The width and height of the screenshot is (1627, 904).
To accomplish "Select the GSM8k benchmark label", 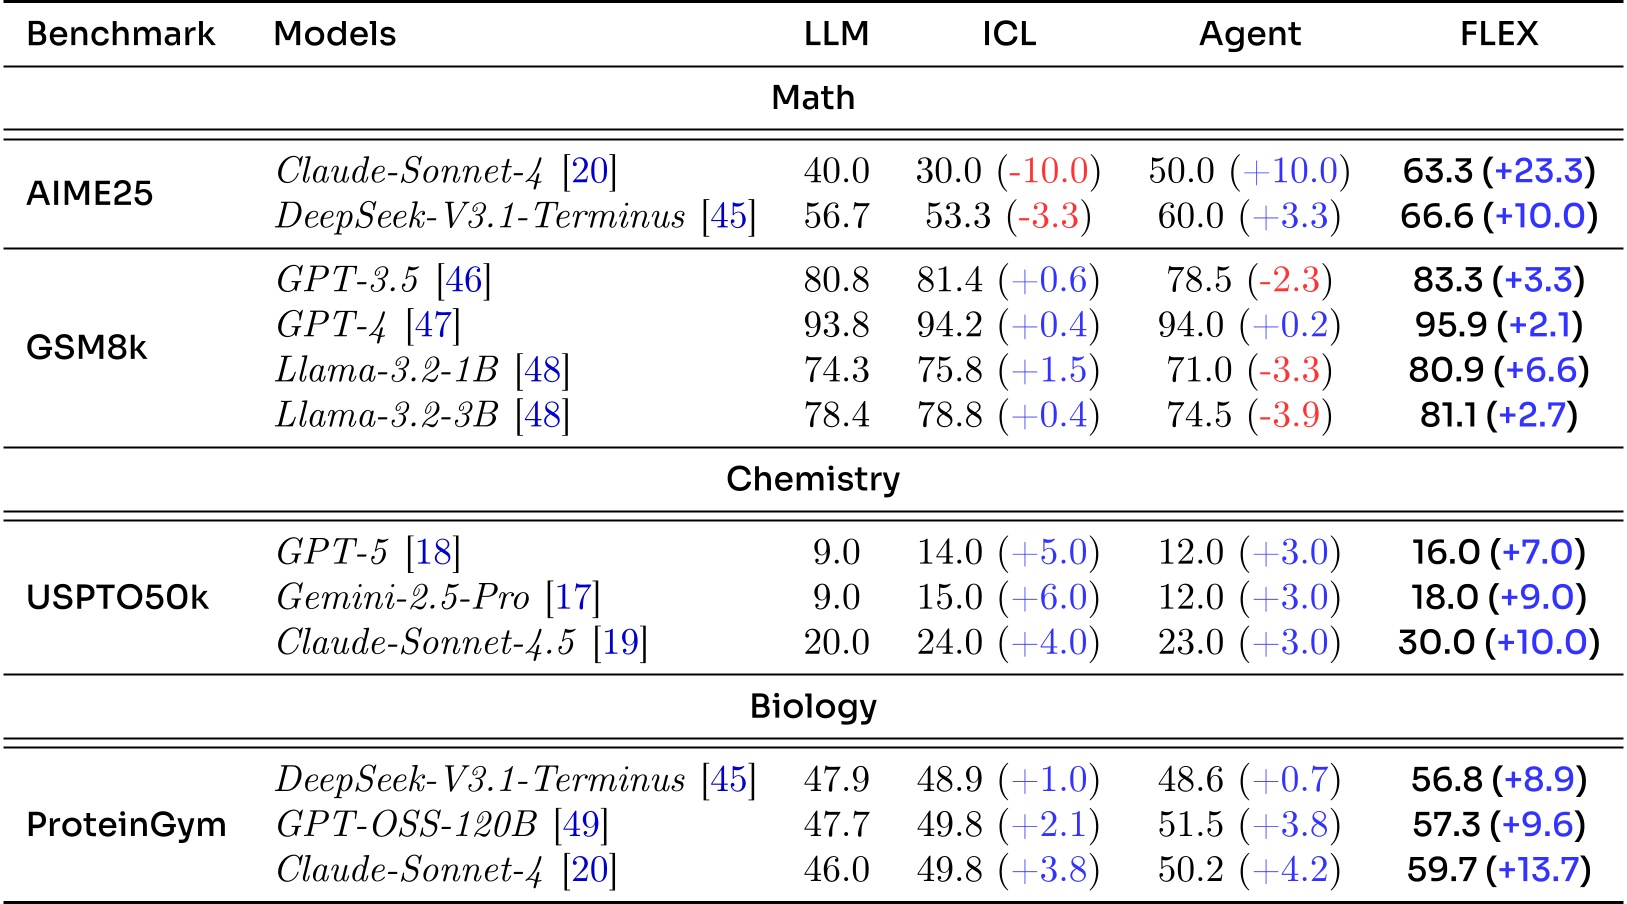I will tap(86, 347).
